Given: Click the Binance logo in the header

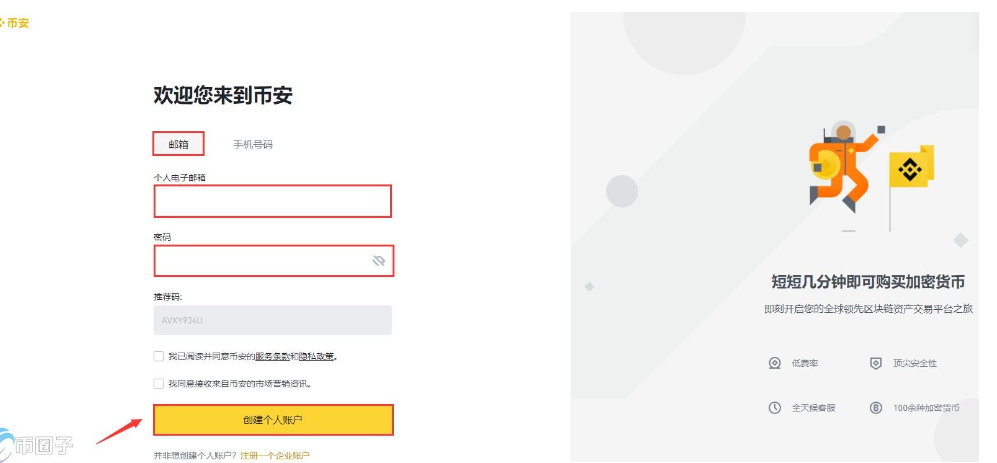Looking at the screenshot, I should 15,22.
